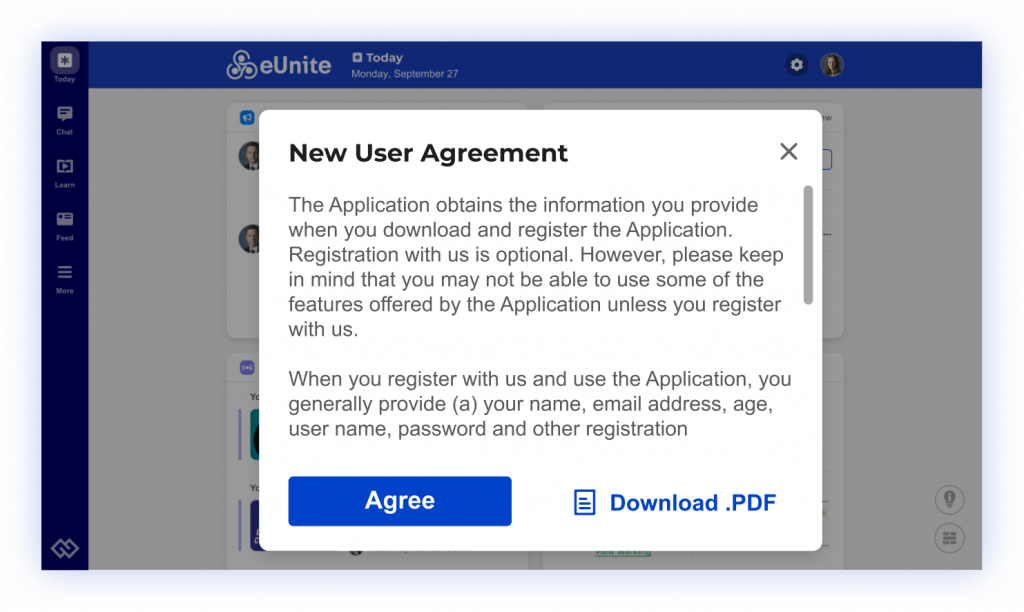
Task: Click the first announcement author avatar
Action: coord(249,156)
